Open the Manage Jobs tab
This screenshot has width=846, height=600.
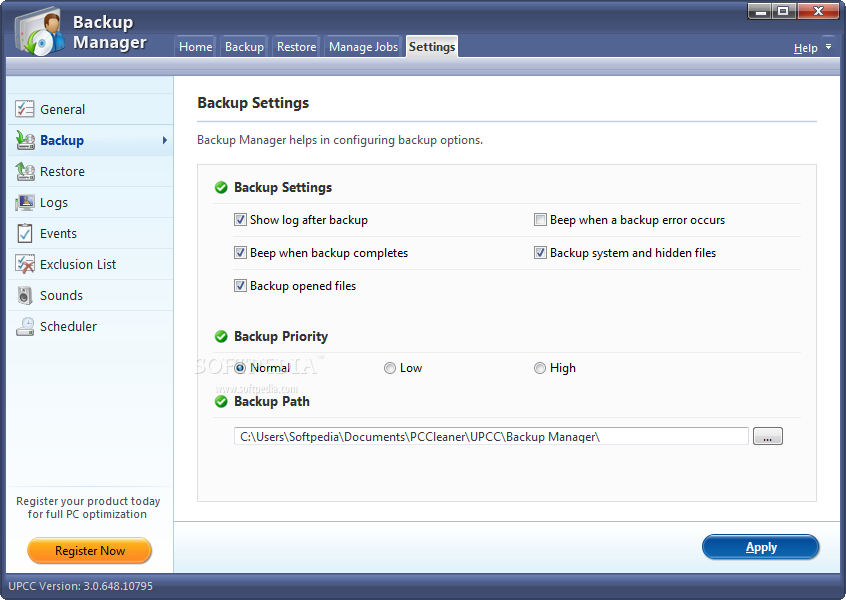(363, 47)
